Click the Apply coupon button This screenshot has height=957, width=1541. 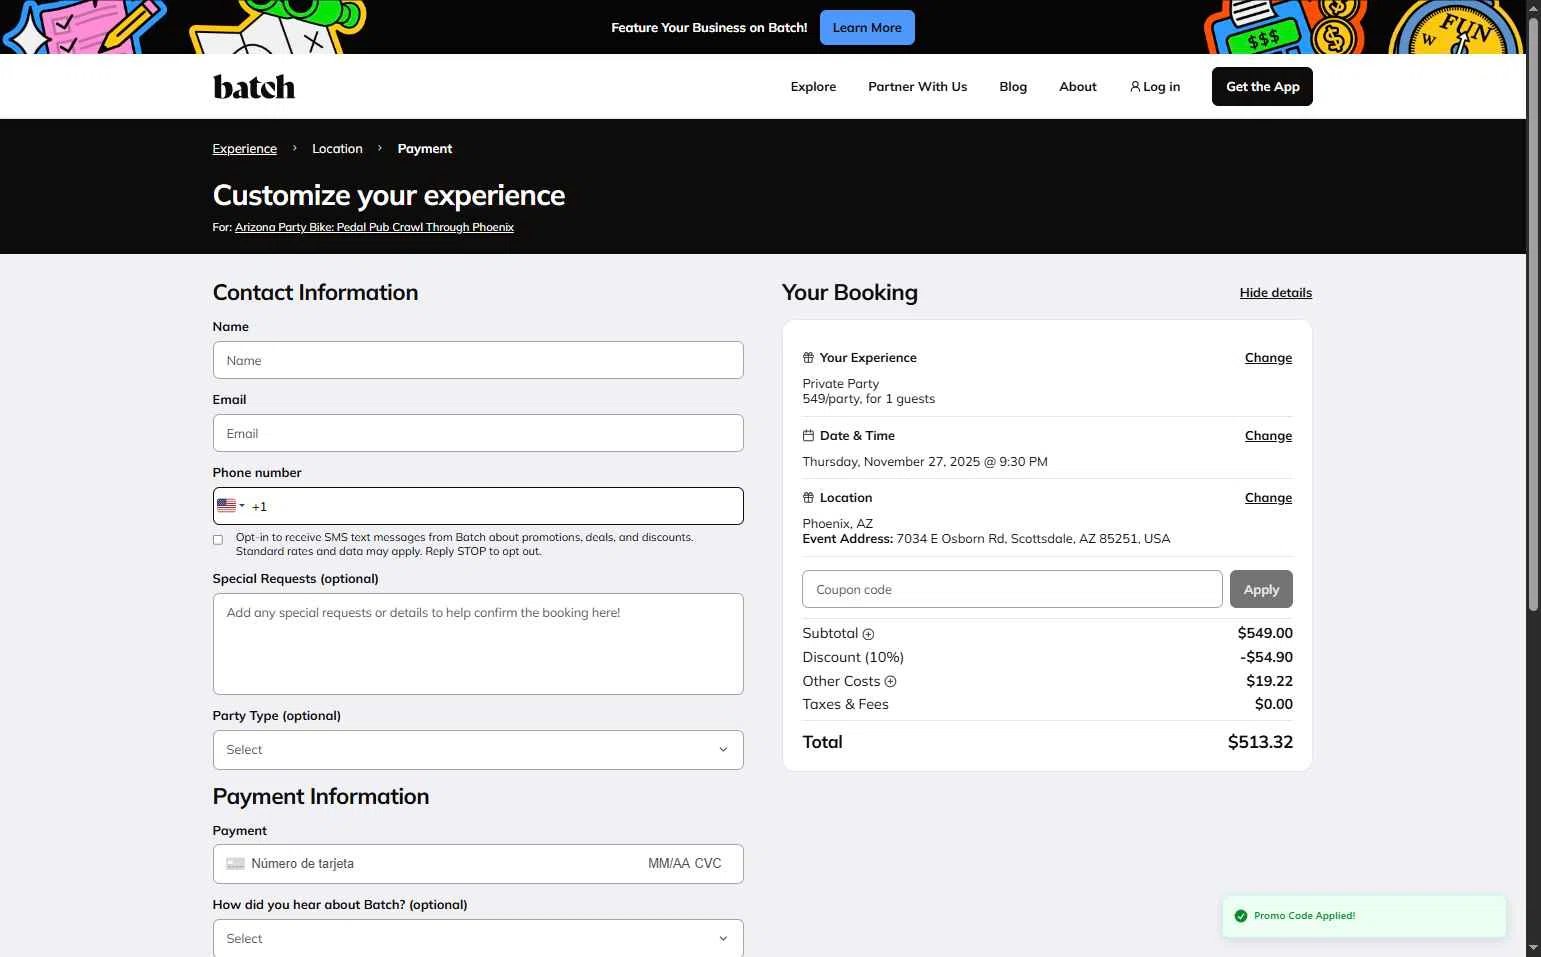[x=1261, y=589]
